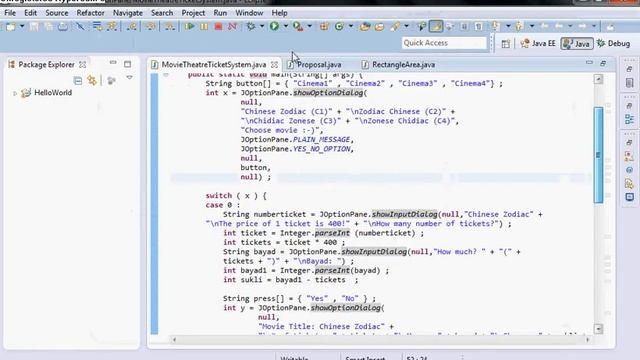Toggle Show Whitespace Characters paragraph icon
Image resolution: width=640 pixels, height=360 pixels.
point(478,27)
